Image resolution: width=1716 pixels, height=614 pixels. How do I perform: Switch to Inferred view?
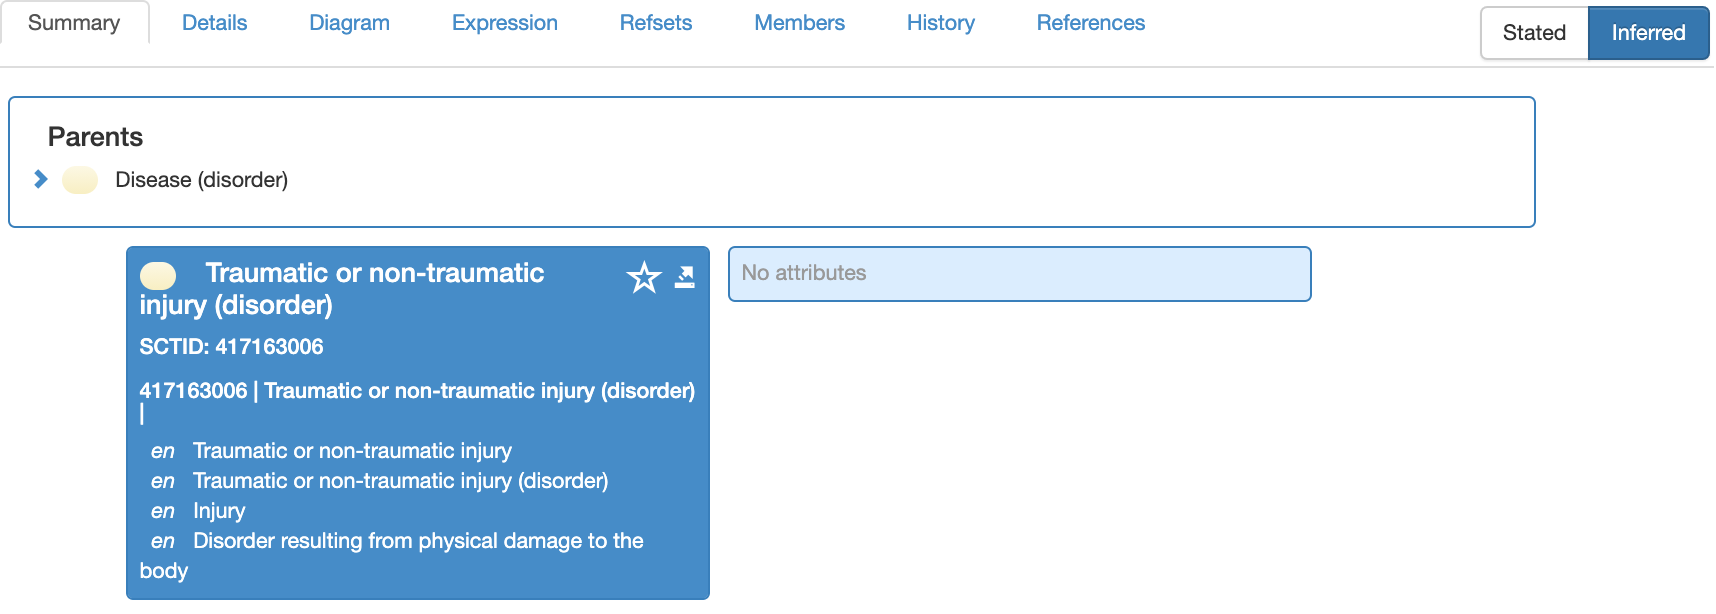pyautogui.click(x=1648, y=33)
